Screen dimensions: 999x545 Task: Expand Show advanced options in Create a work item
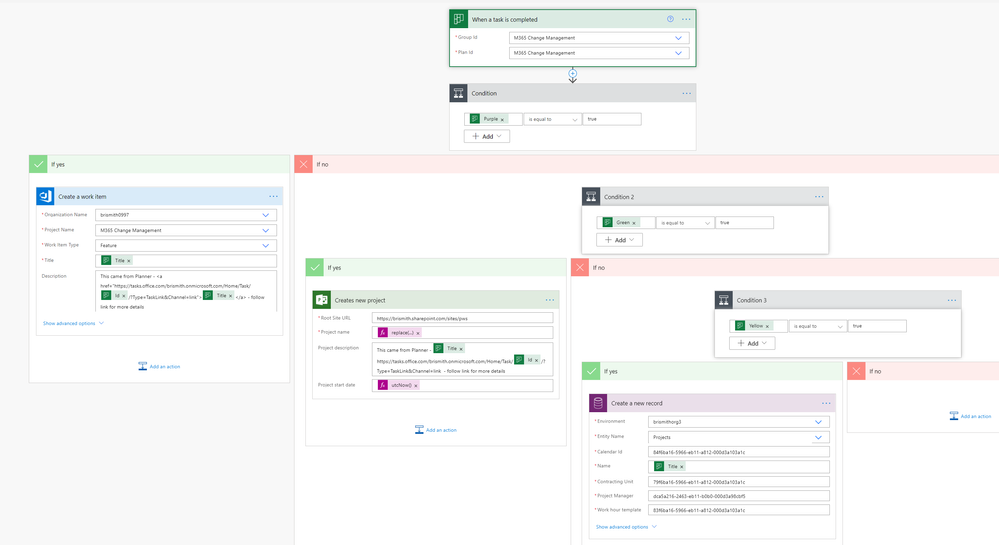(73, 323)
